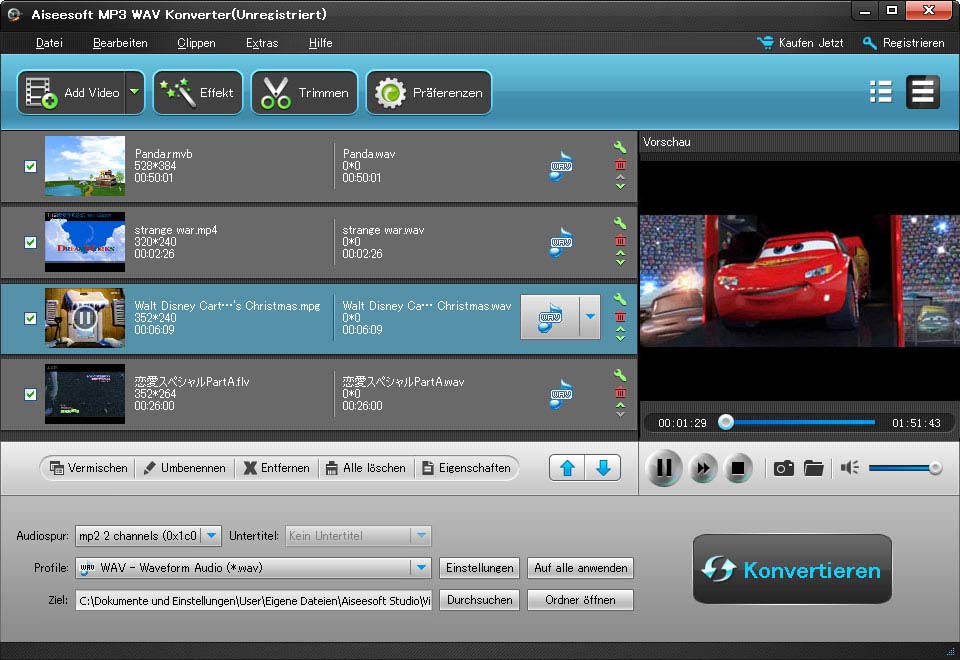Click the Umbenennen button

pyautogui.click(x=184, y=468)
